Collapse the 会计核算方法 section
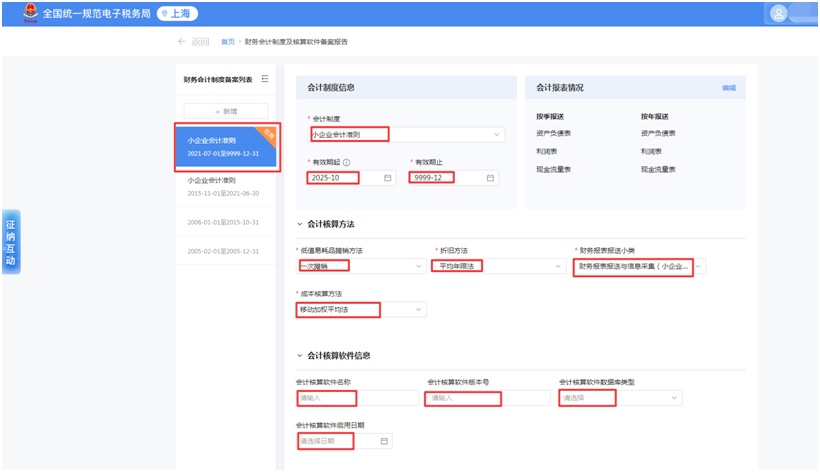Viewport: 820px width, 472px height. pyautogui.click(x=300, y=224)
